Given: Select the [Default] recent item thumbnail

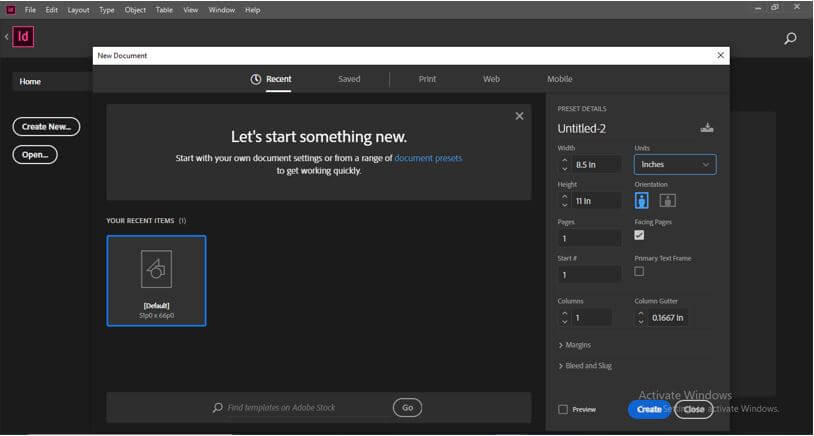Looking at the screenshot, I should point(156,281).
